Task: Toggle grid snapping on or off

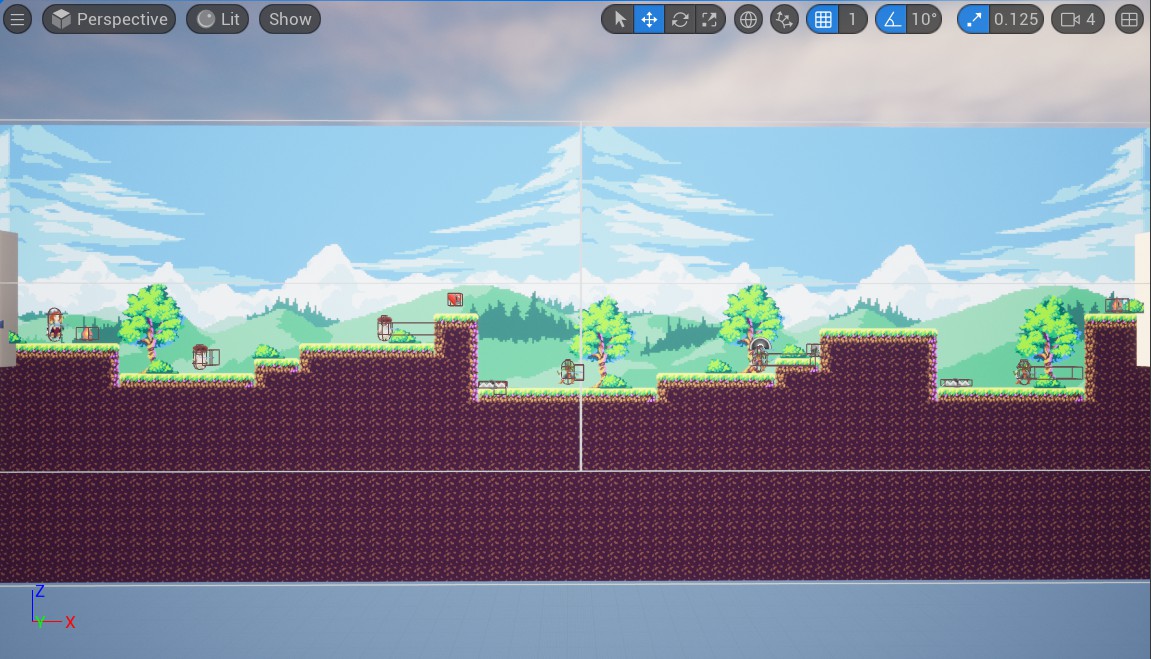Action: point(822,19)
